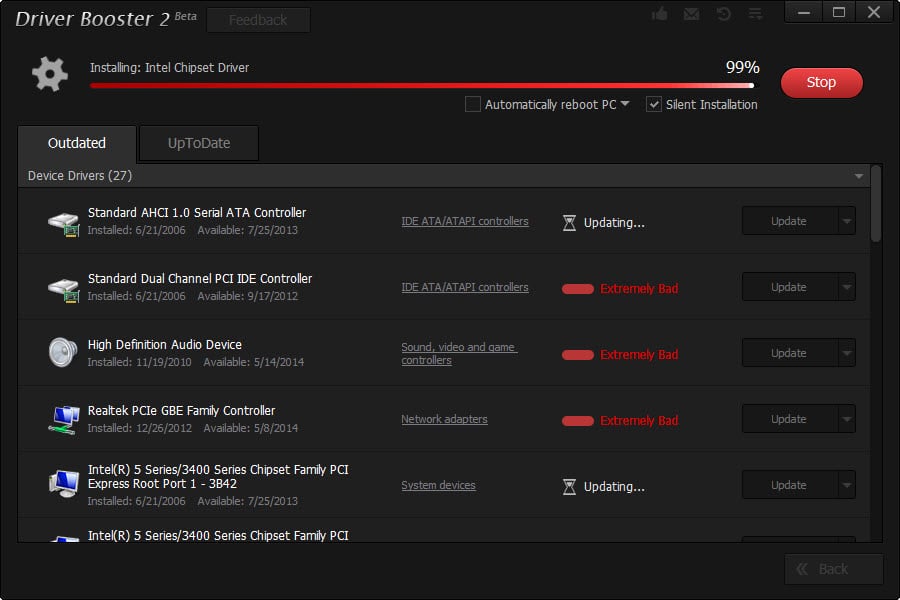Click the settings gear icon

point(49,74)
